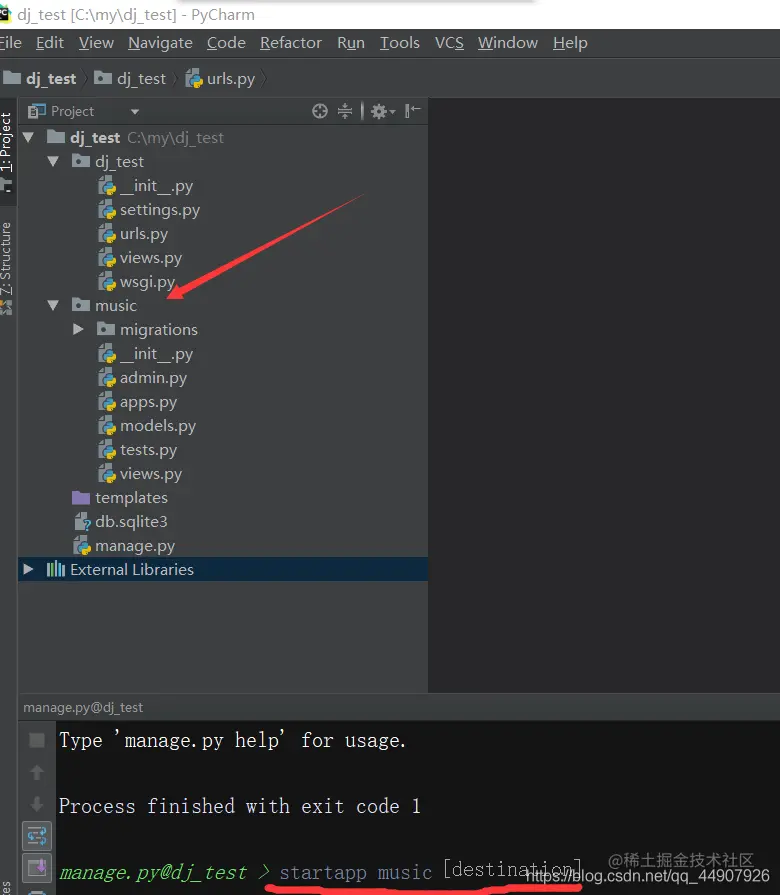Select apps.py in the music folder
The height and width of the screenshot is (895, 780).
click(138, 402)
